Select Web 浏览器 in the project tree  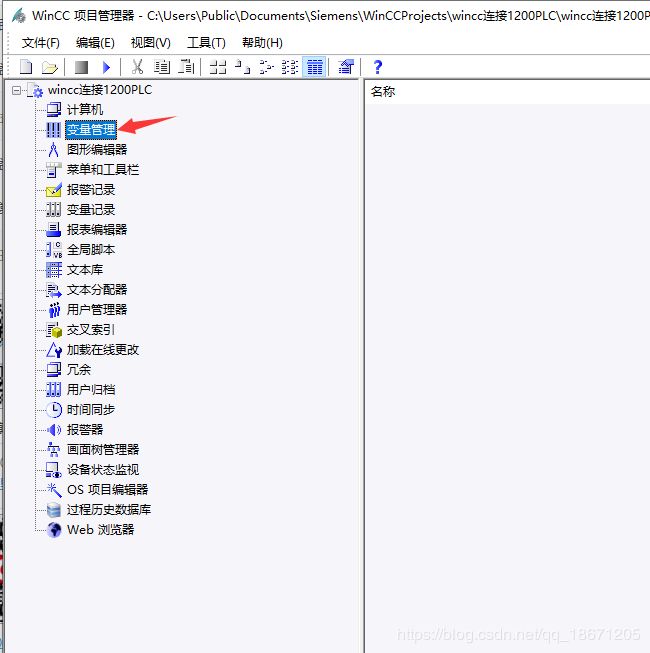(100, 529)
